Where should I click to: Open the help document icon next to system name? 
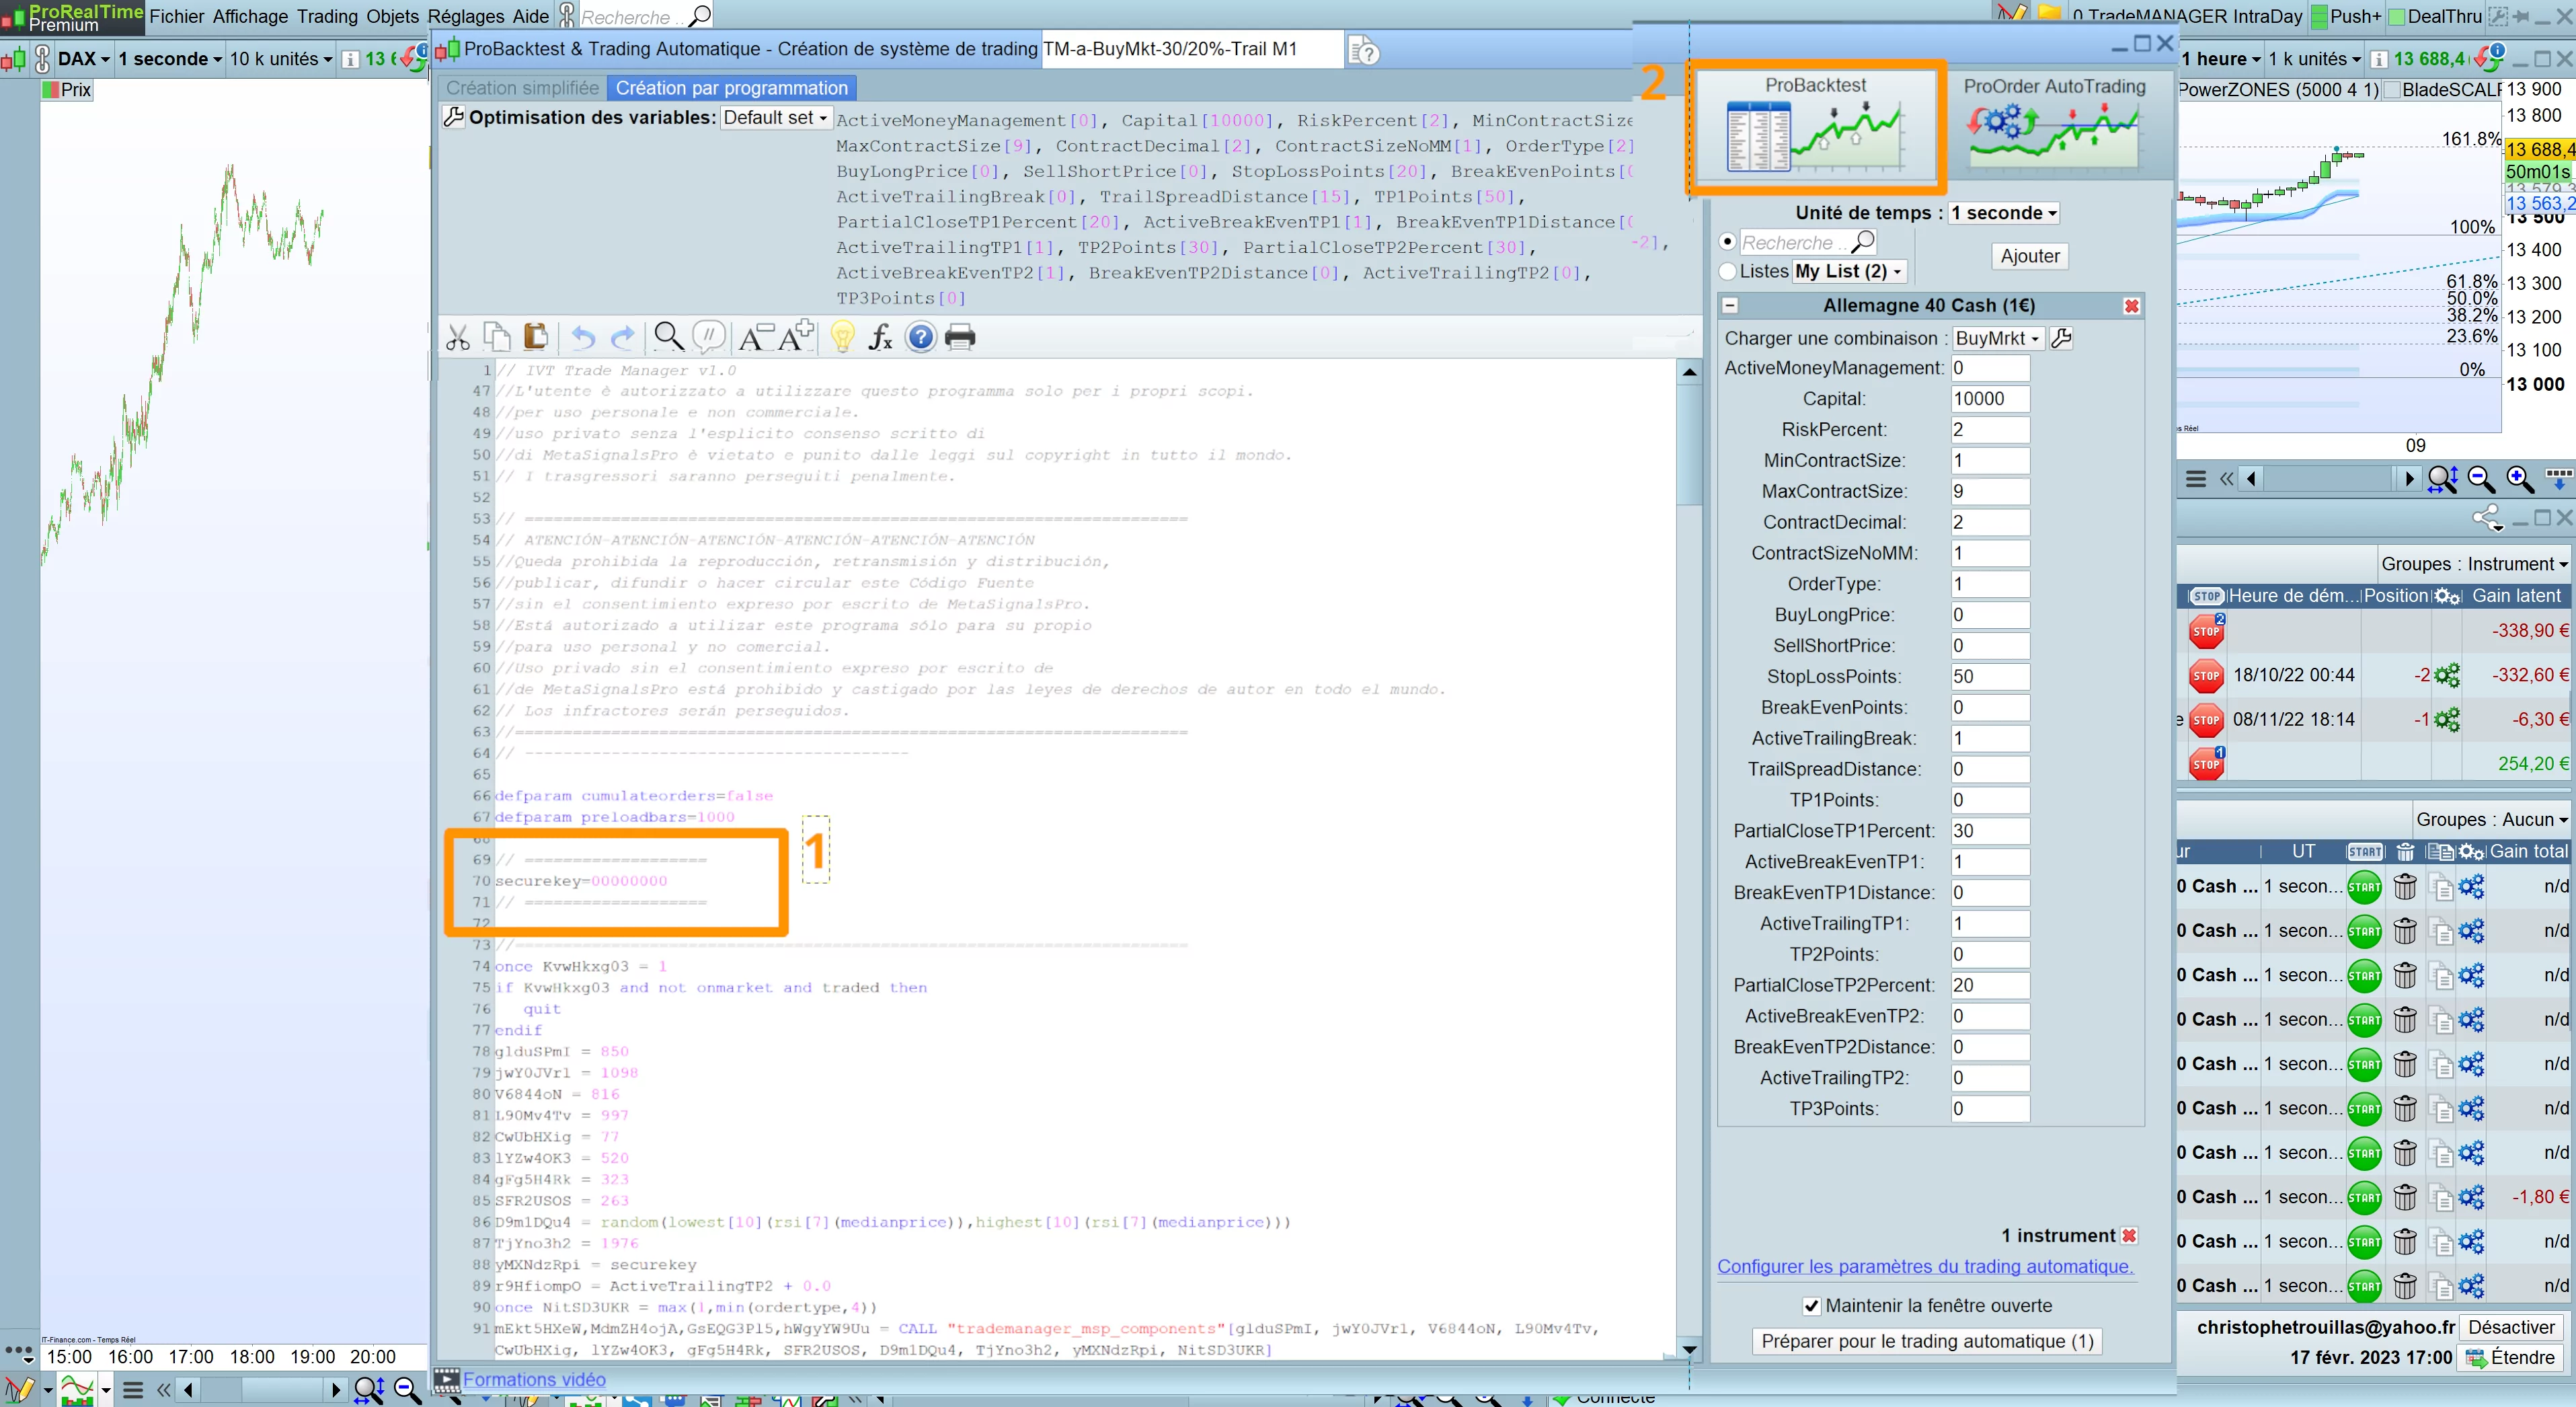pos(1364,50)
